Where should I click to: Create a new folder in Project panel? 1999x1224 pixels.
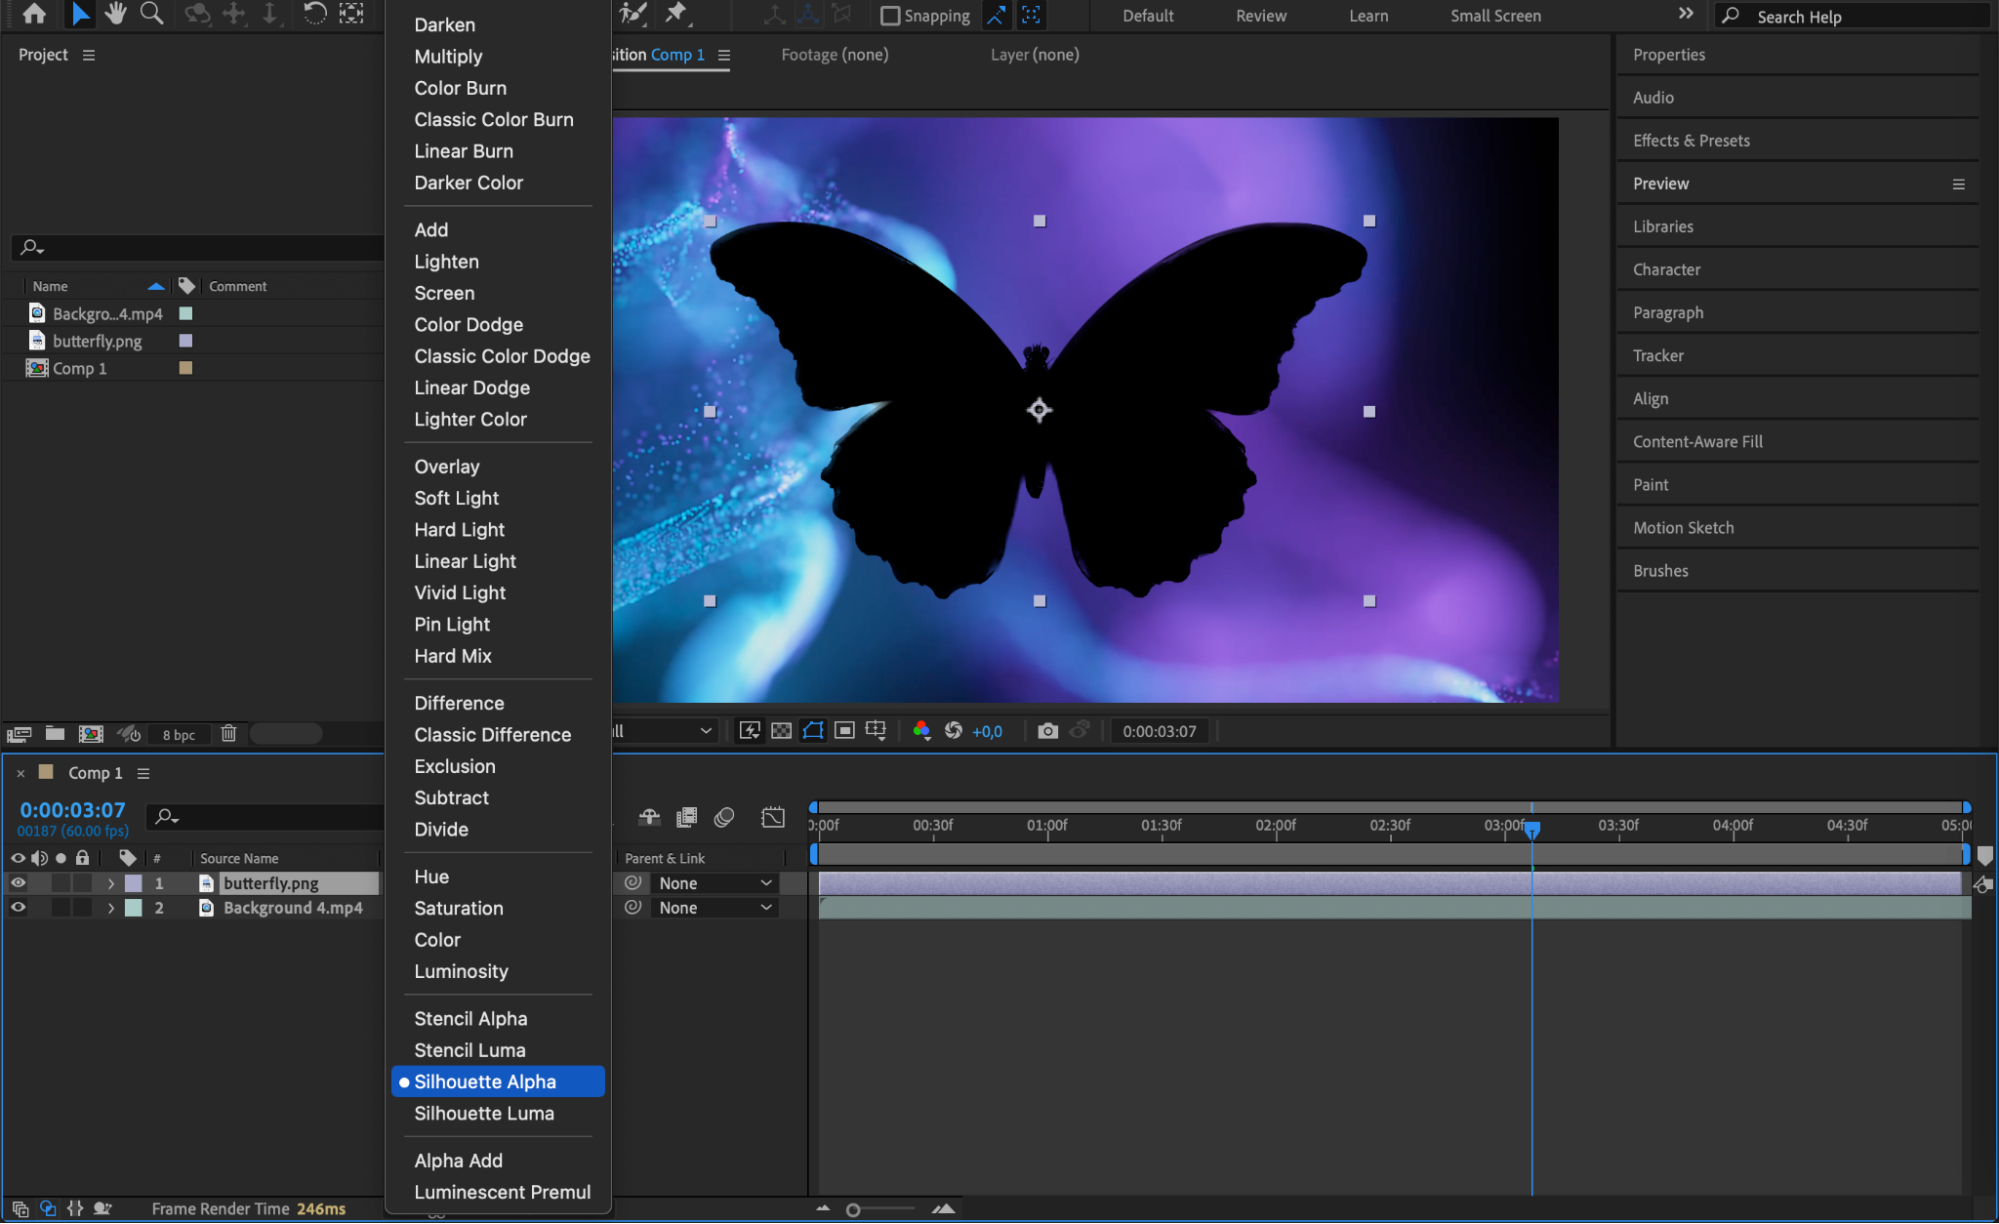point(55,734)
